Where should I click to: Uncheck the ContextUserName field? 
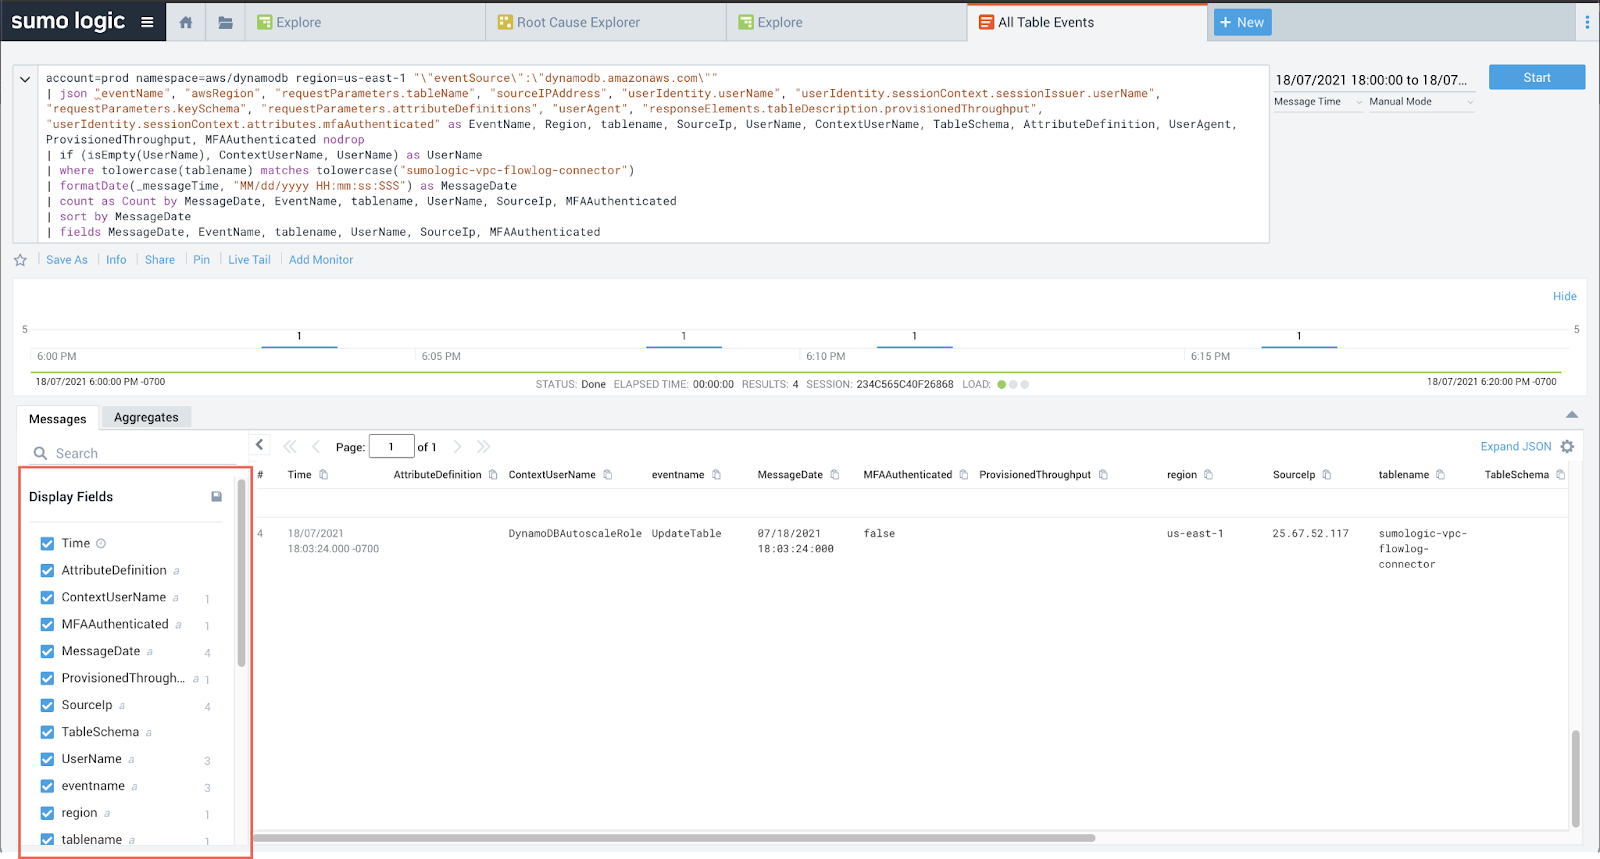click(x=47, y=598)
